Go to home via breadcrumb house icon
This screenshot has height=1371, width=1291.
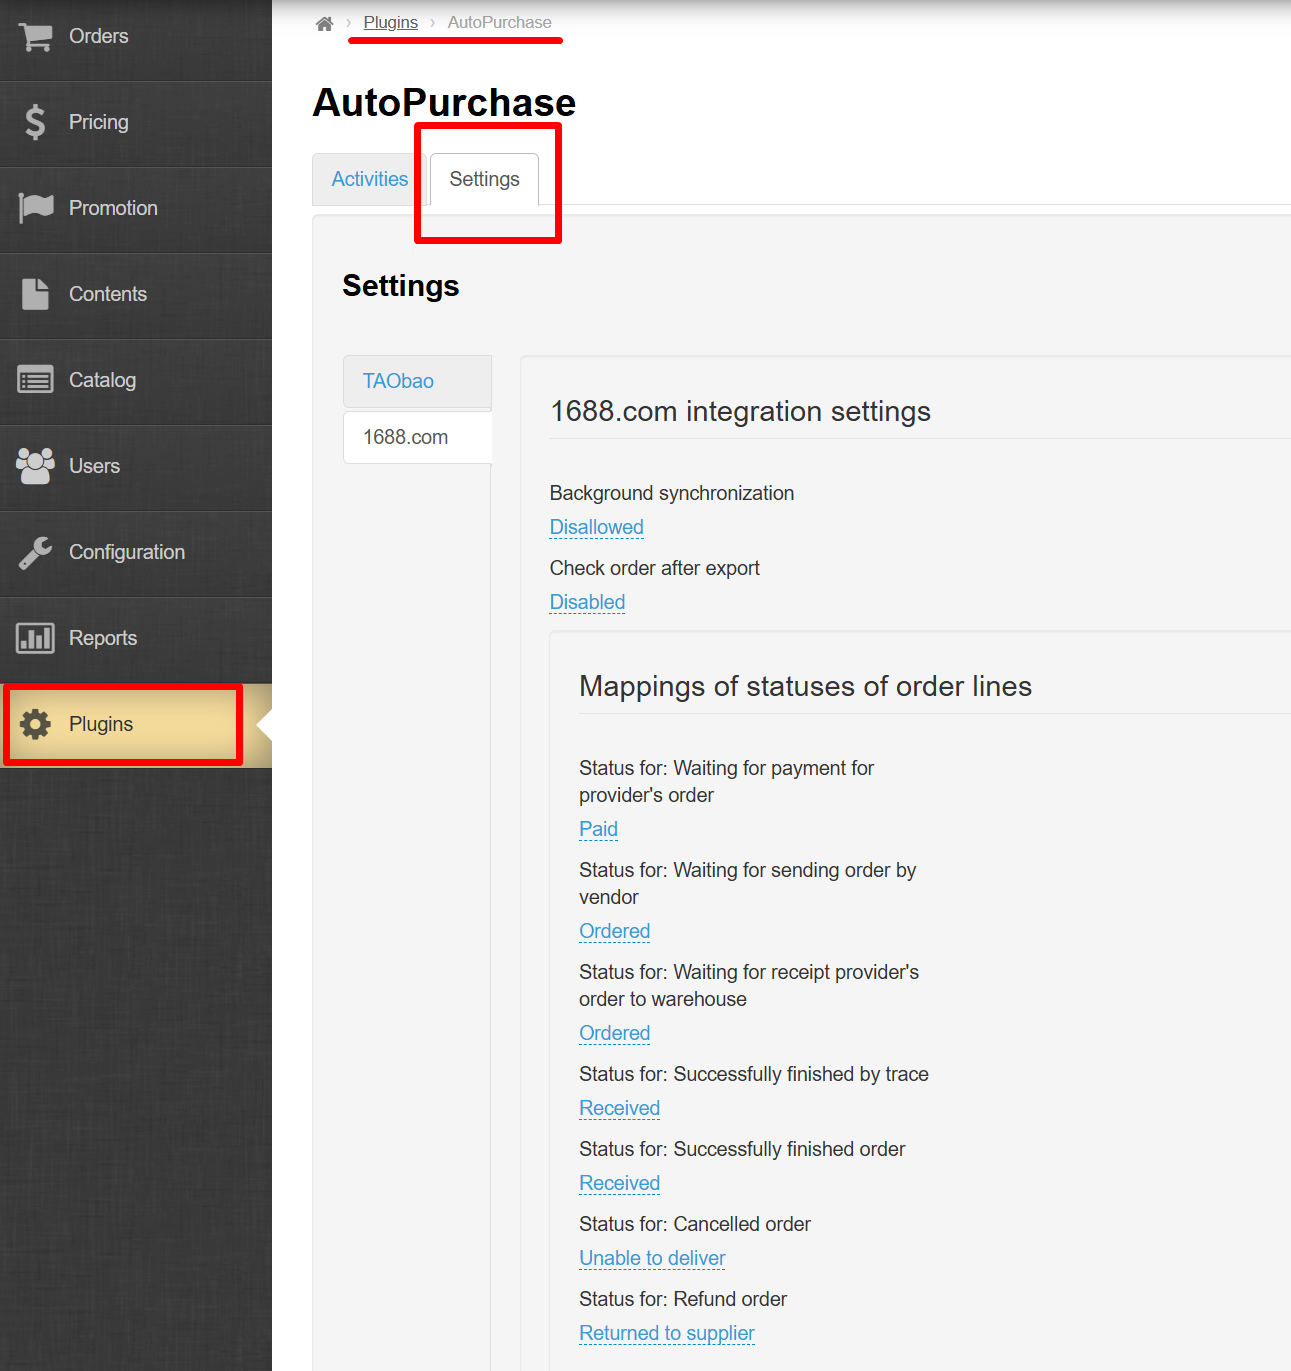tap(324, 23)
